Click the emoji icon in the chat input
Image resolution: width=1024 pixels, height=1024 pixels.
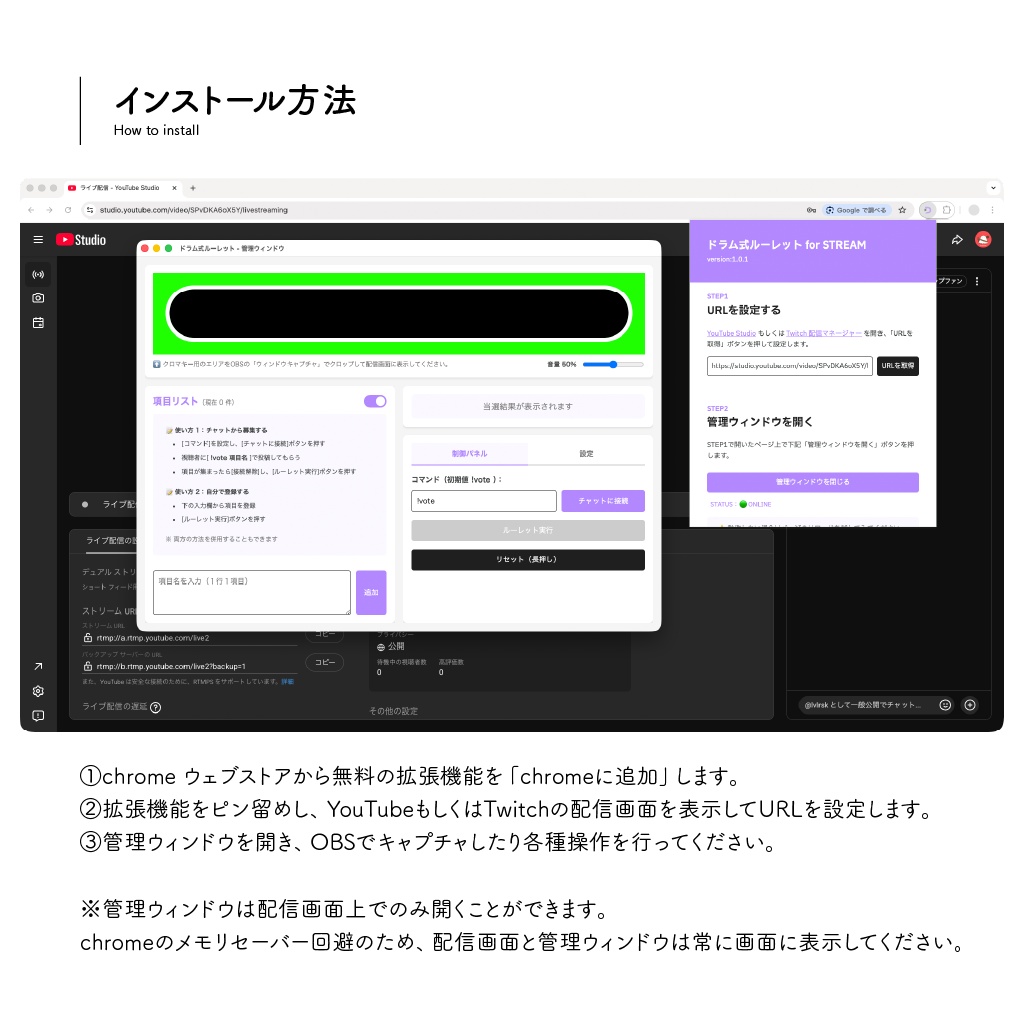(945, 705)
